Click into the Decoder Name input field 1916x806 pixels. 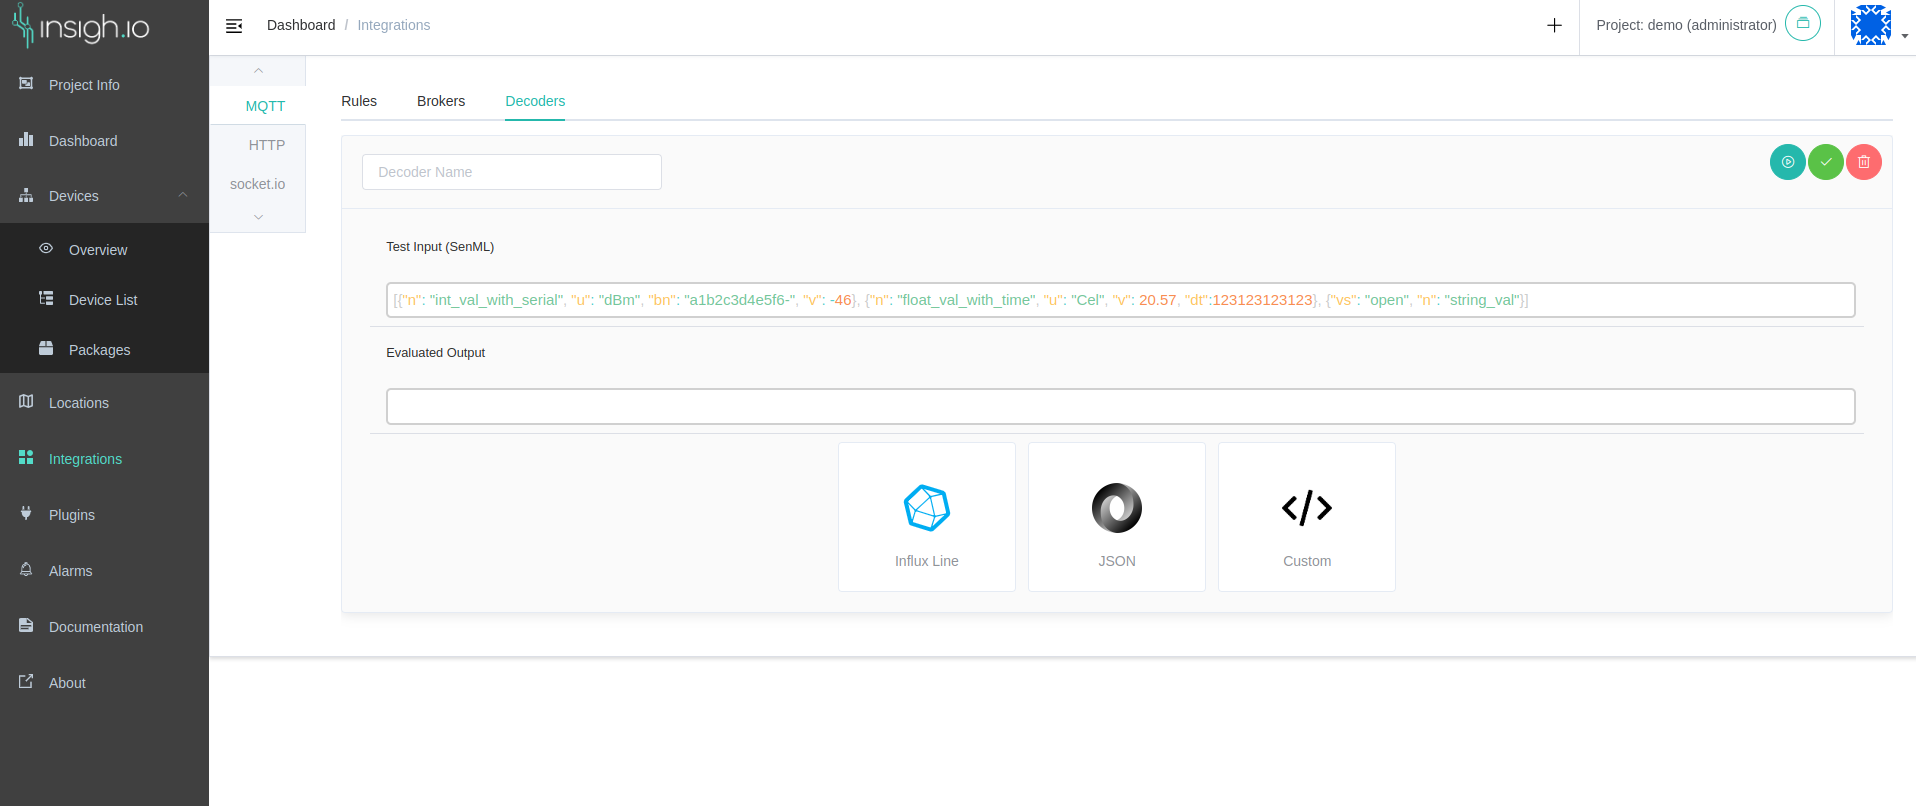[x=511, y=171]
